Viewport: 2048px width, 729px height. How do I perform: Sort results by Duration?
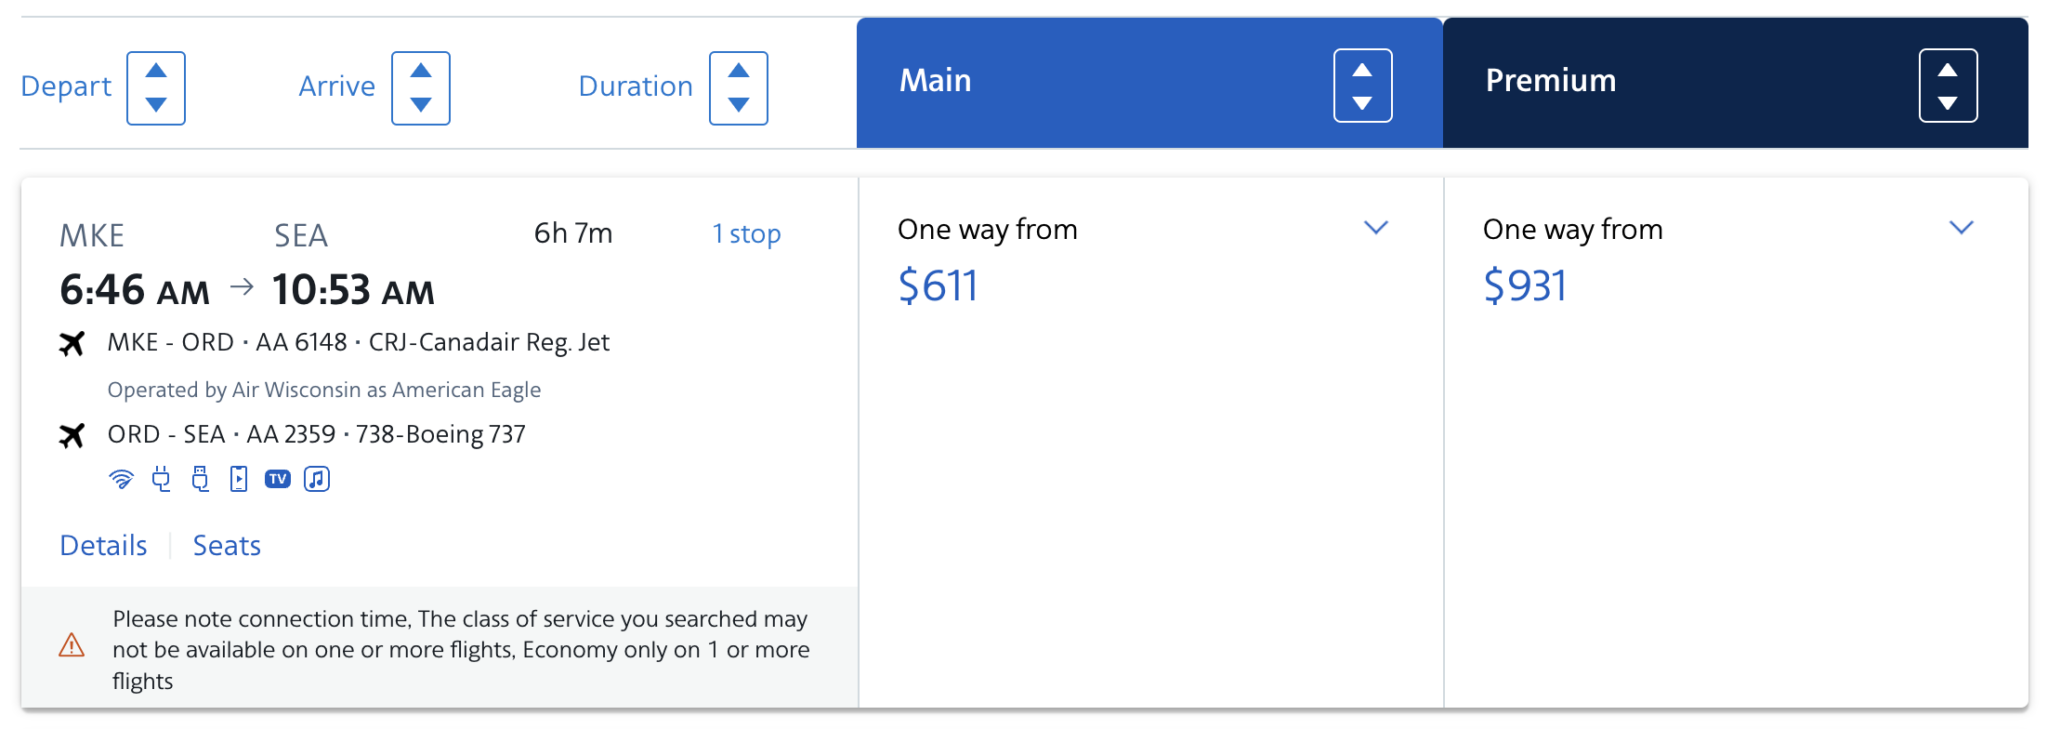[x=738, y=87]
